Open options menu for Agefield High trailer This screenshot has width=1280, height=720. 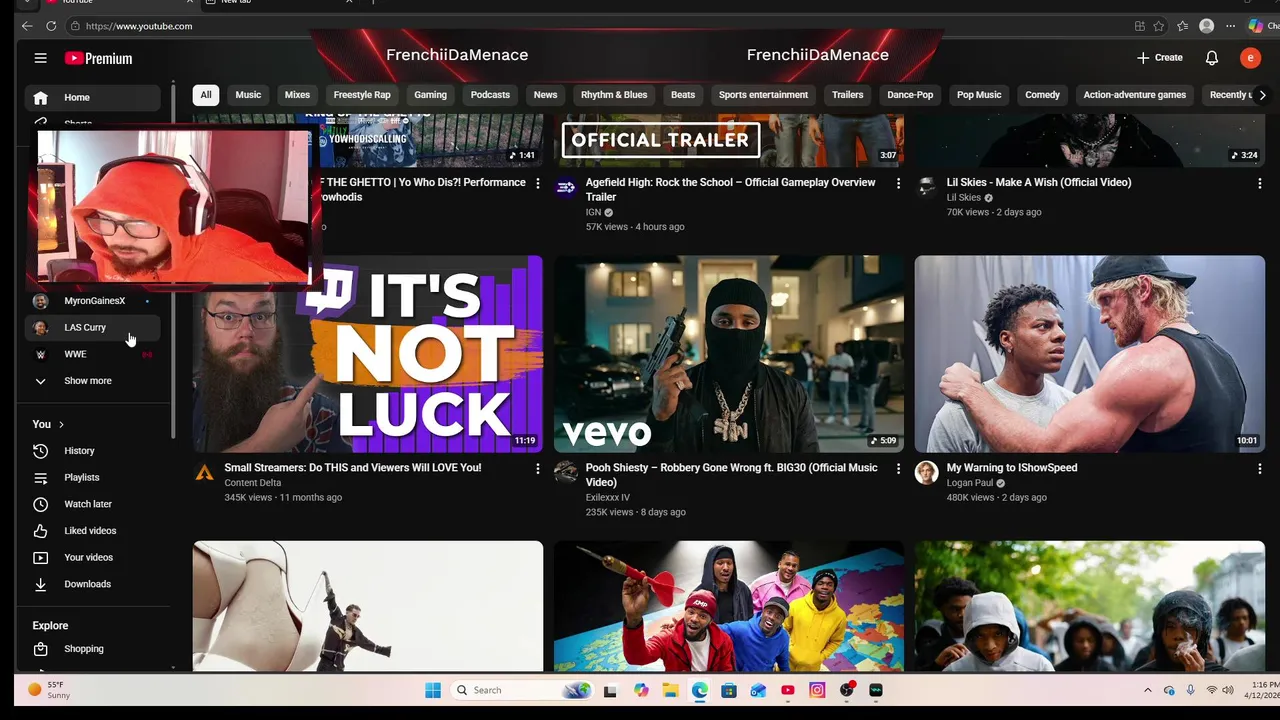(x=898, y=184)
